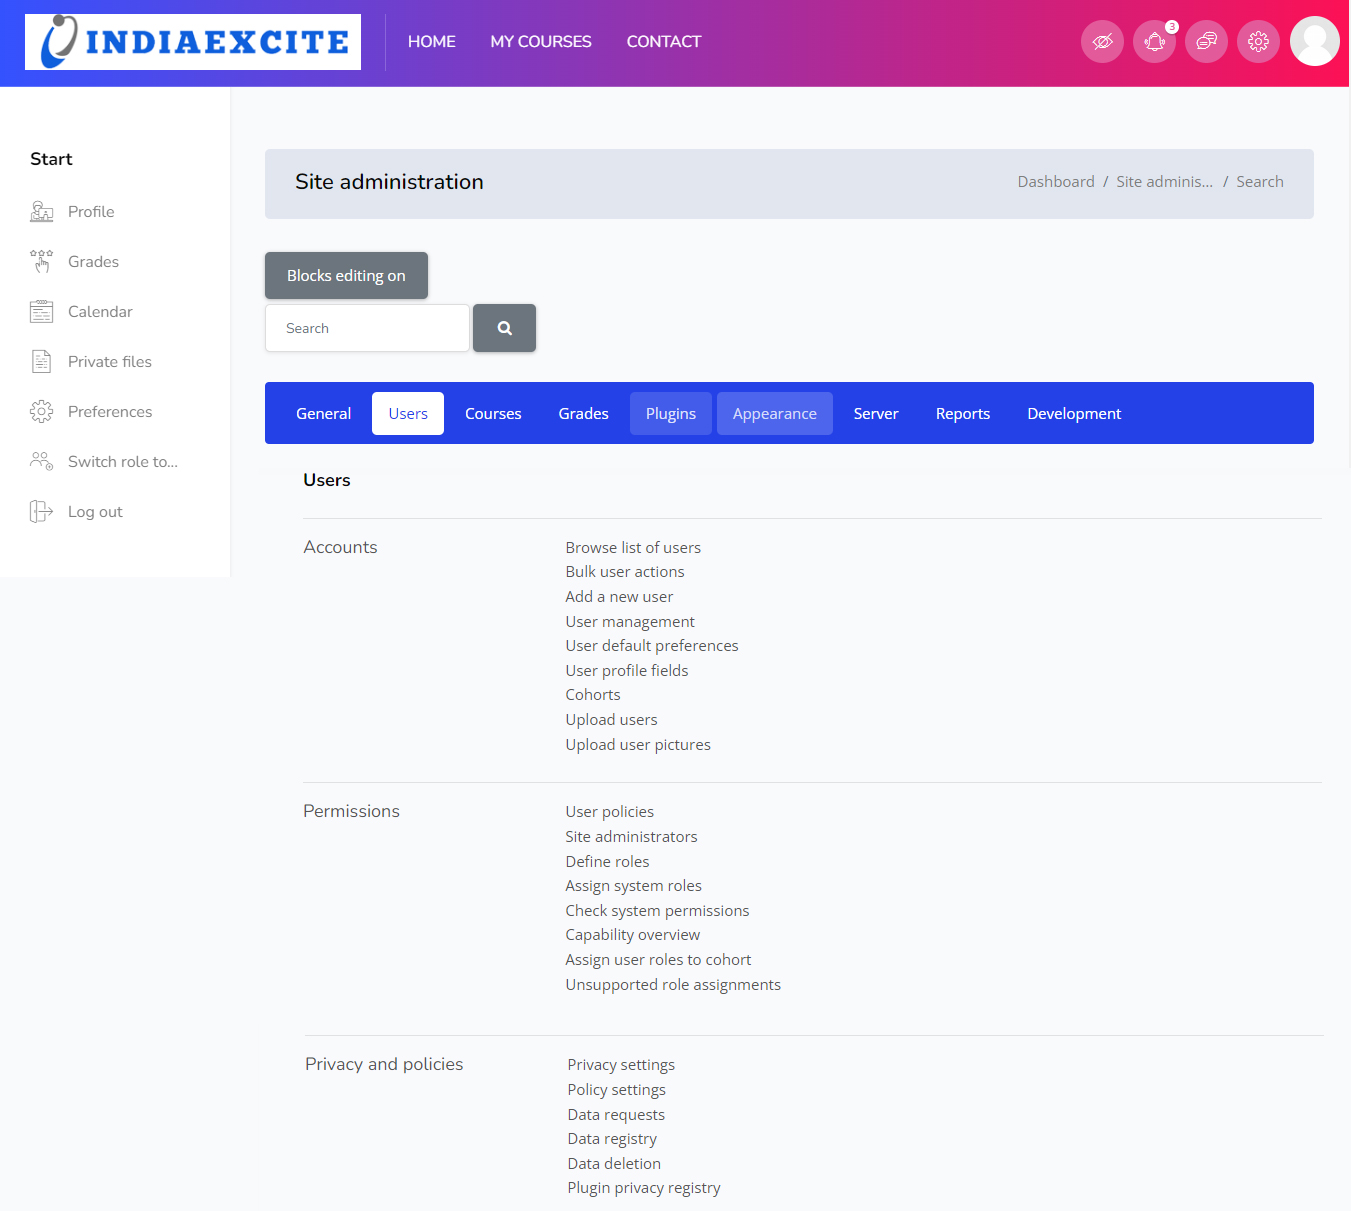Image resolution: width=1351 pixels, height=1211 pixels.
Task: Open the Browse list of users link
Action: click(633, 548)
